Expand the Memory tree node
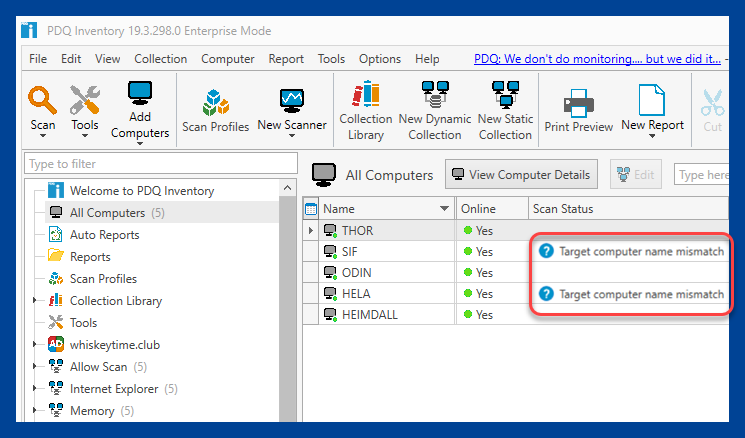Screen dimensions: 745x438 point(34,410)
